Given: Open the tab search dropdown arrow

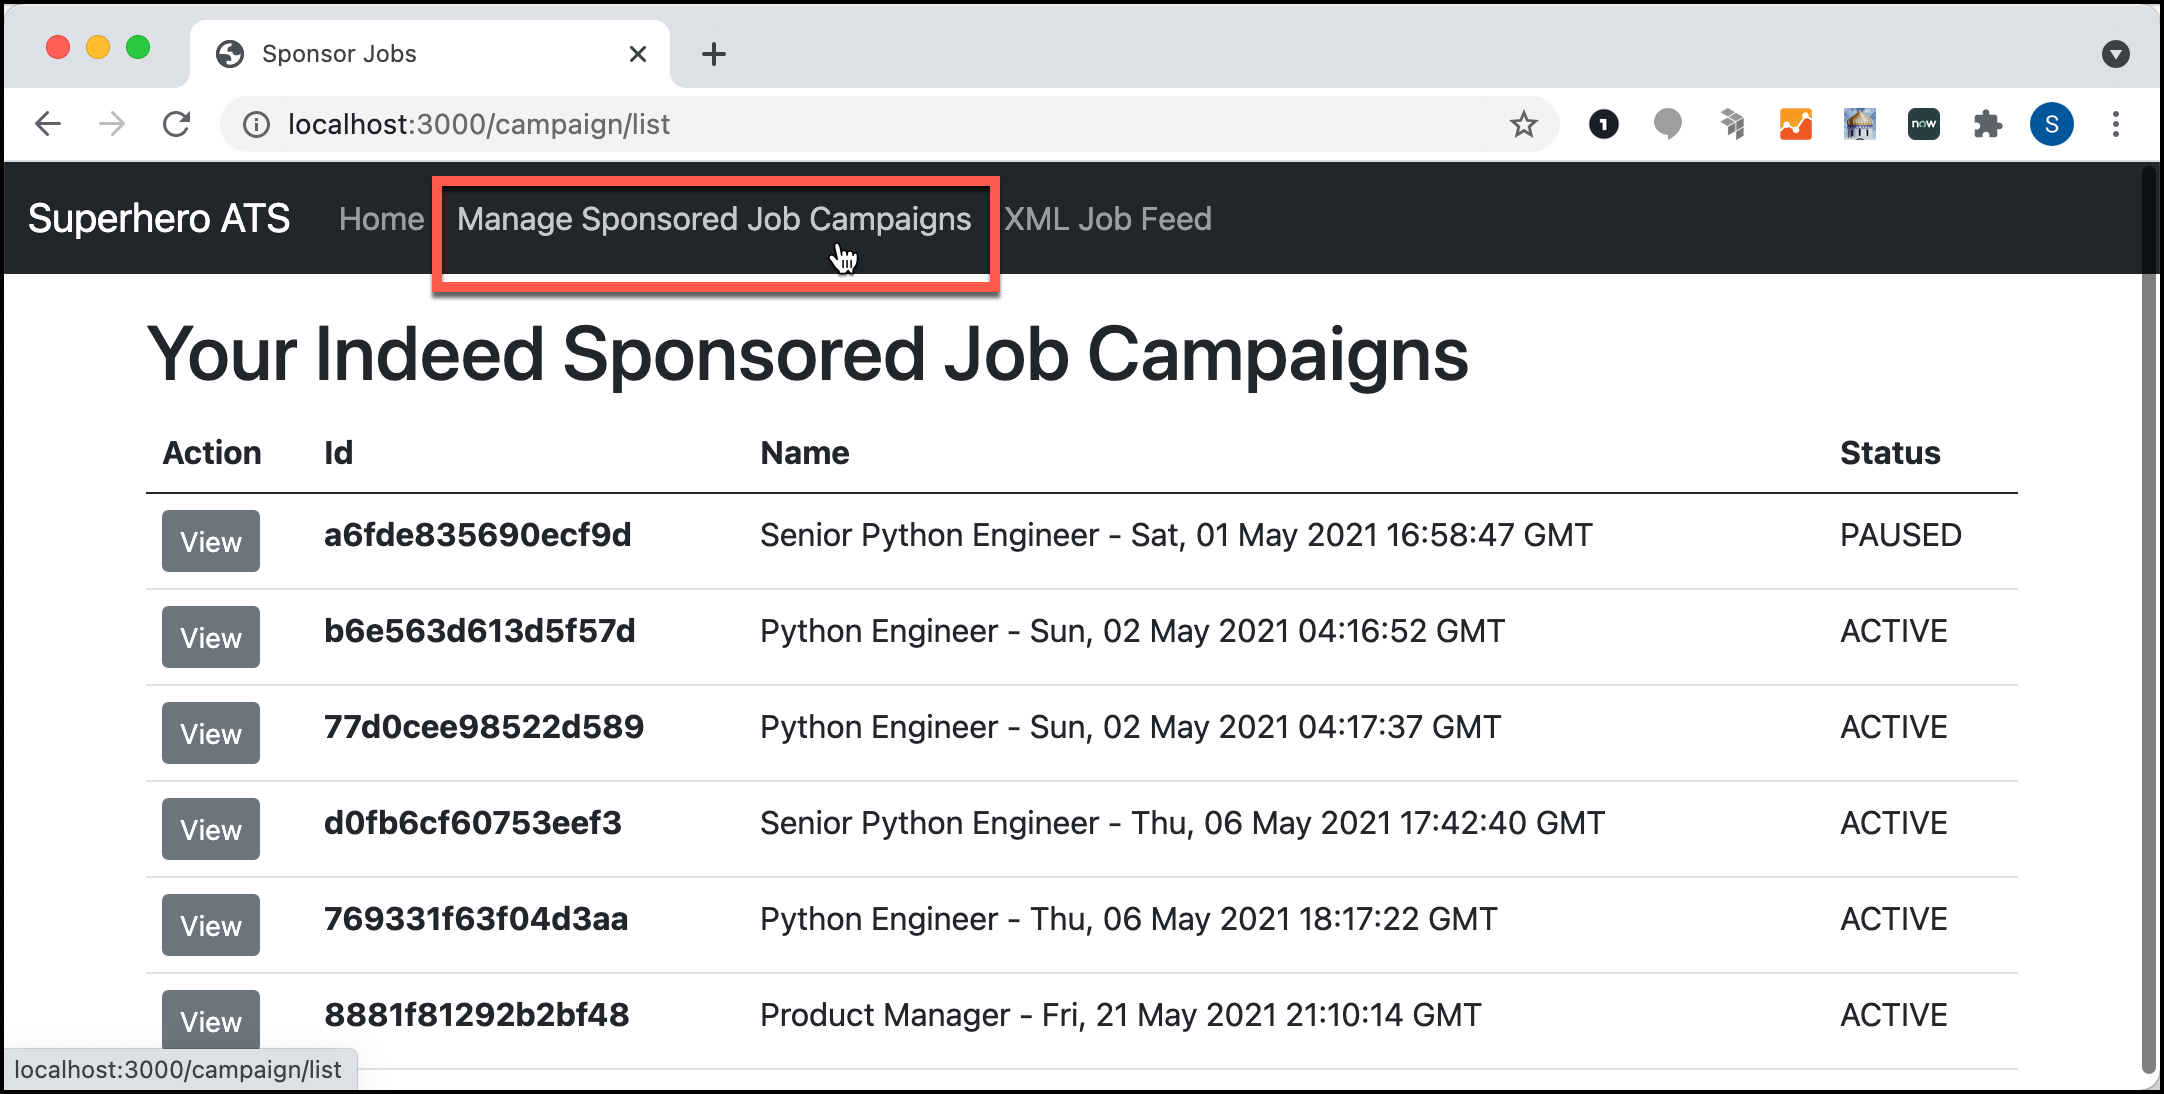Looking at the screenshot, I should tap(2116, 54).
